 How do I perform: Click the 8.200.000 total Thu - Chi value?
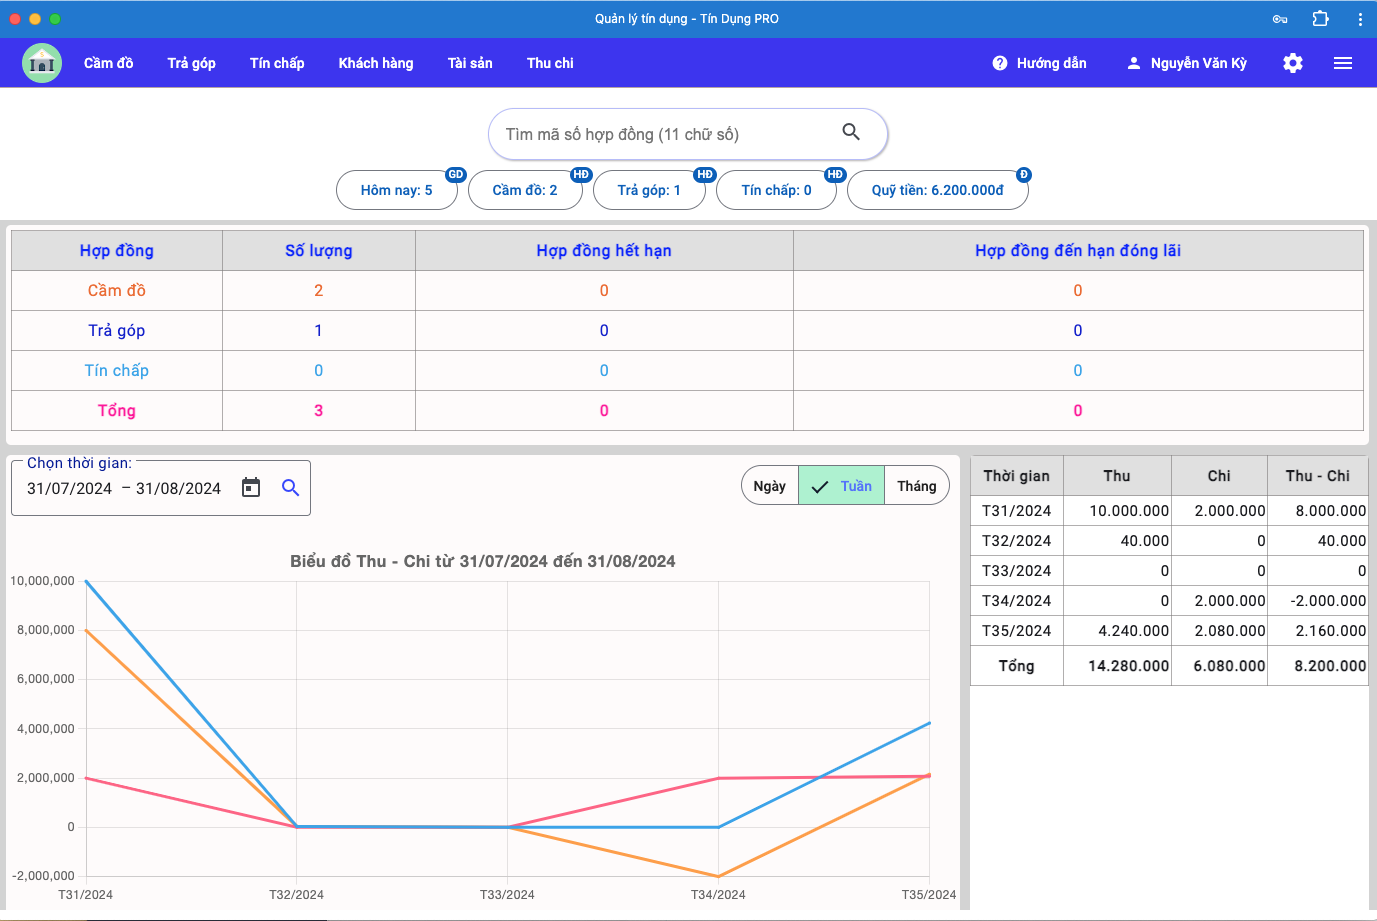pos(1330,665)
